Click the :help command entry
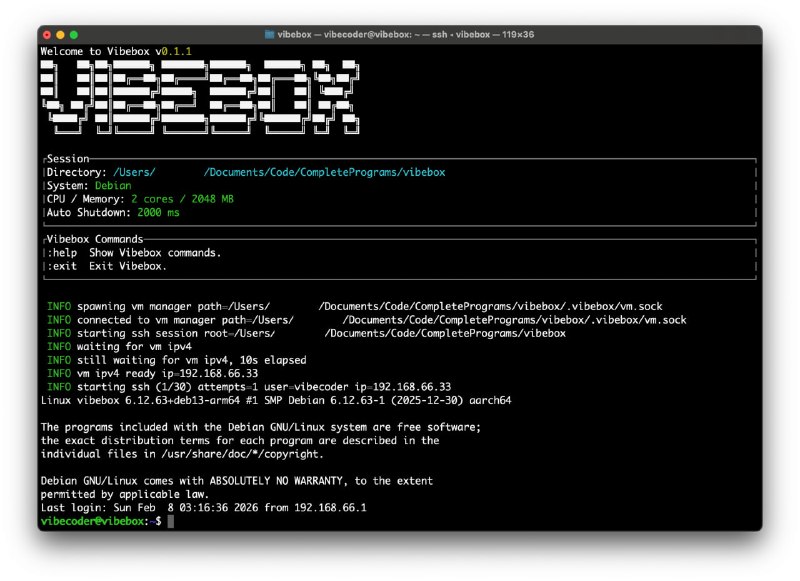Viewport: 800px width, 581px height. pos(65,253)
